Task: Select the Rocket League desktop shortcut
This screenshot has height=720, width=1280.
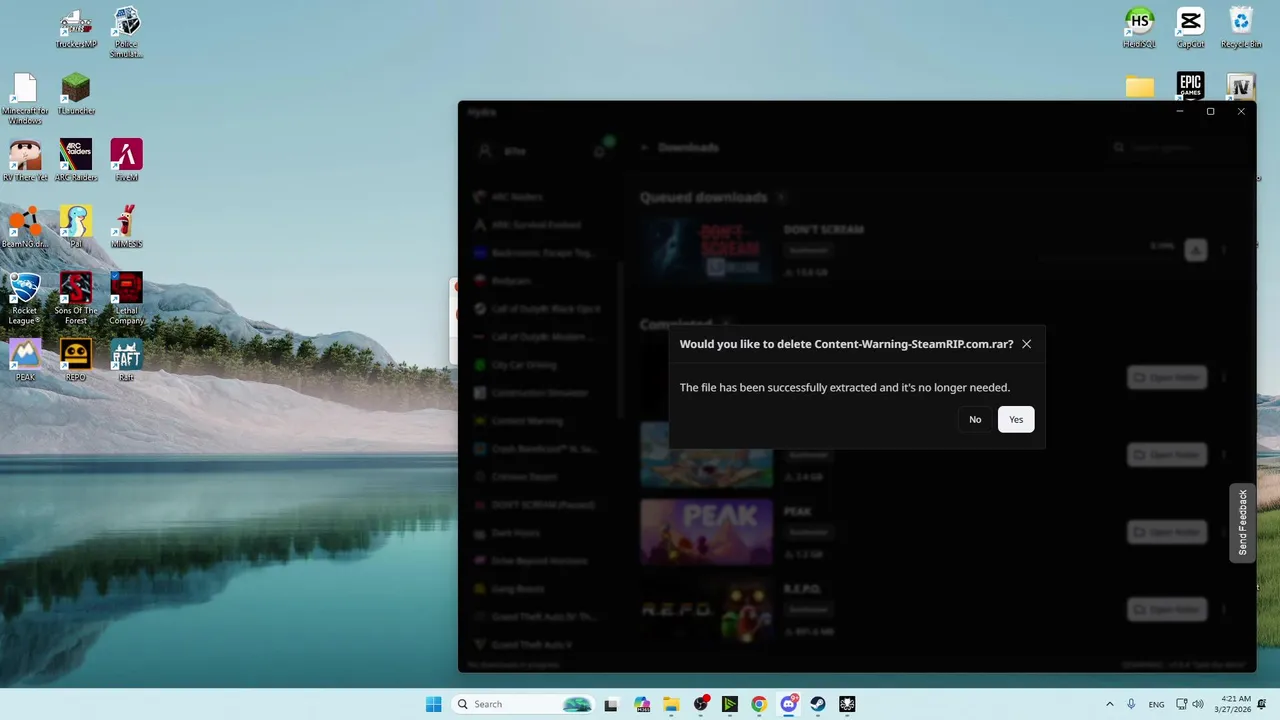Action: coord(25,299)
